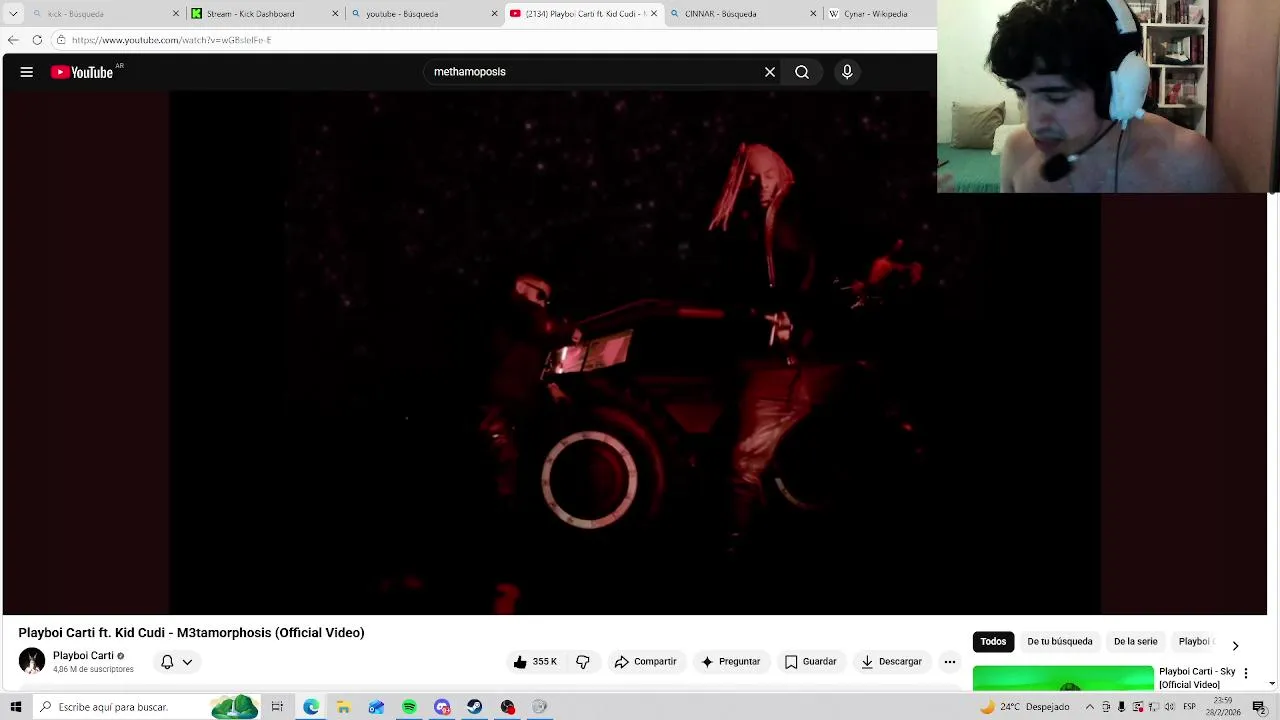Open options for Playboi Carti - Sky video

[x=1246, y=673]
